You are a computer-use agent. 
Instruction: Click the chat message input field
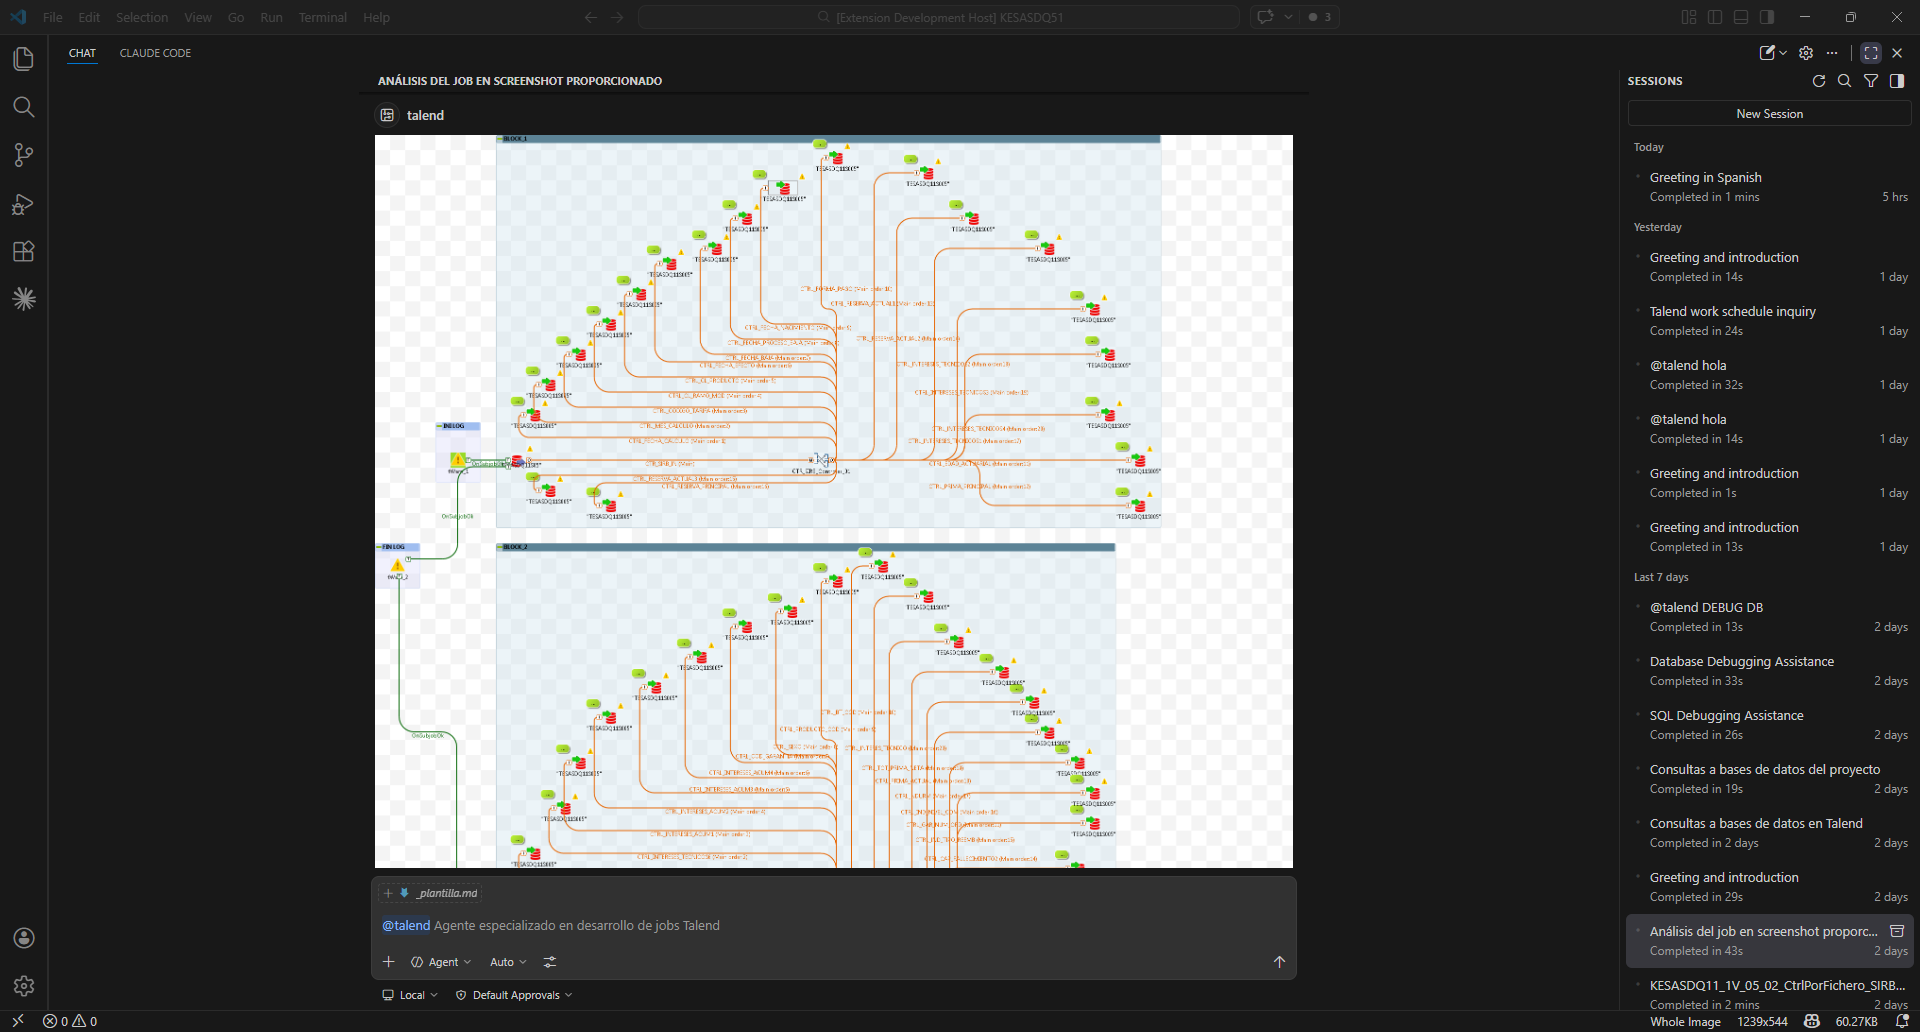pyautogui.click(x=834, y=926)
